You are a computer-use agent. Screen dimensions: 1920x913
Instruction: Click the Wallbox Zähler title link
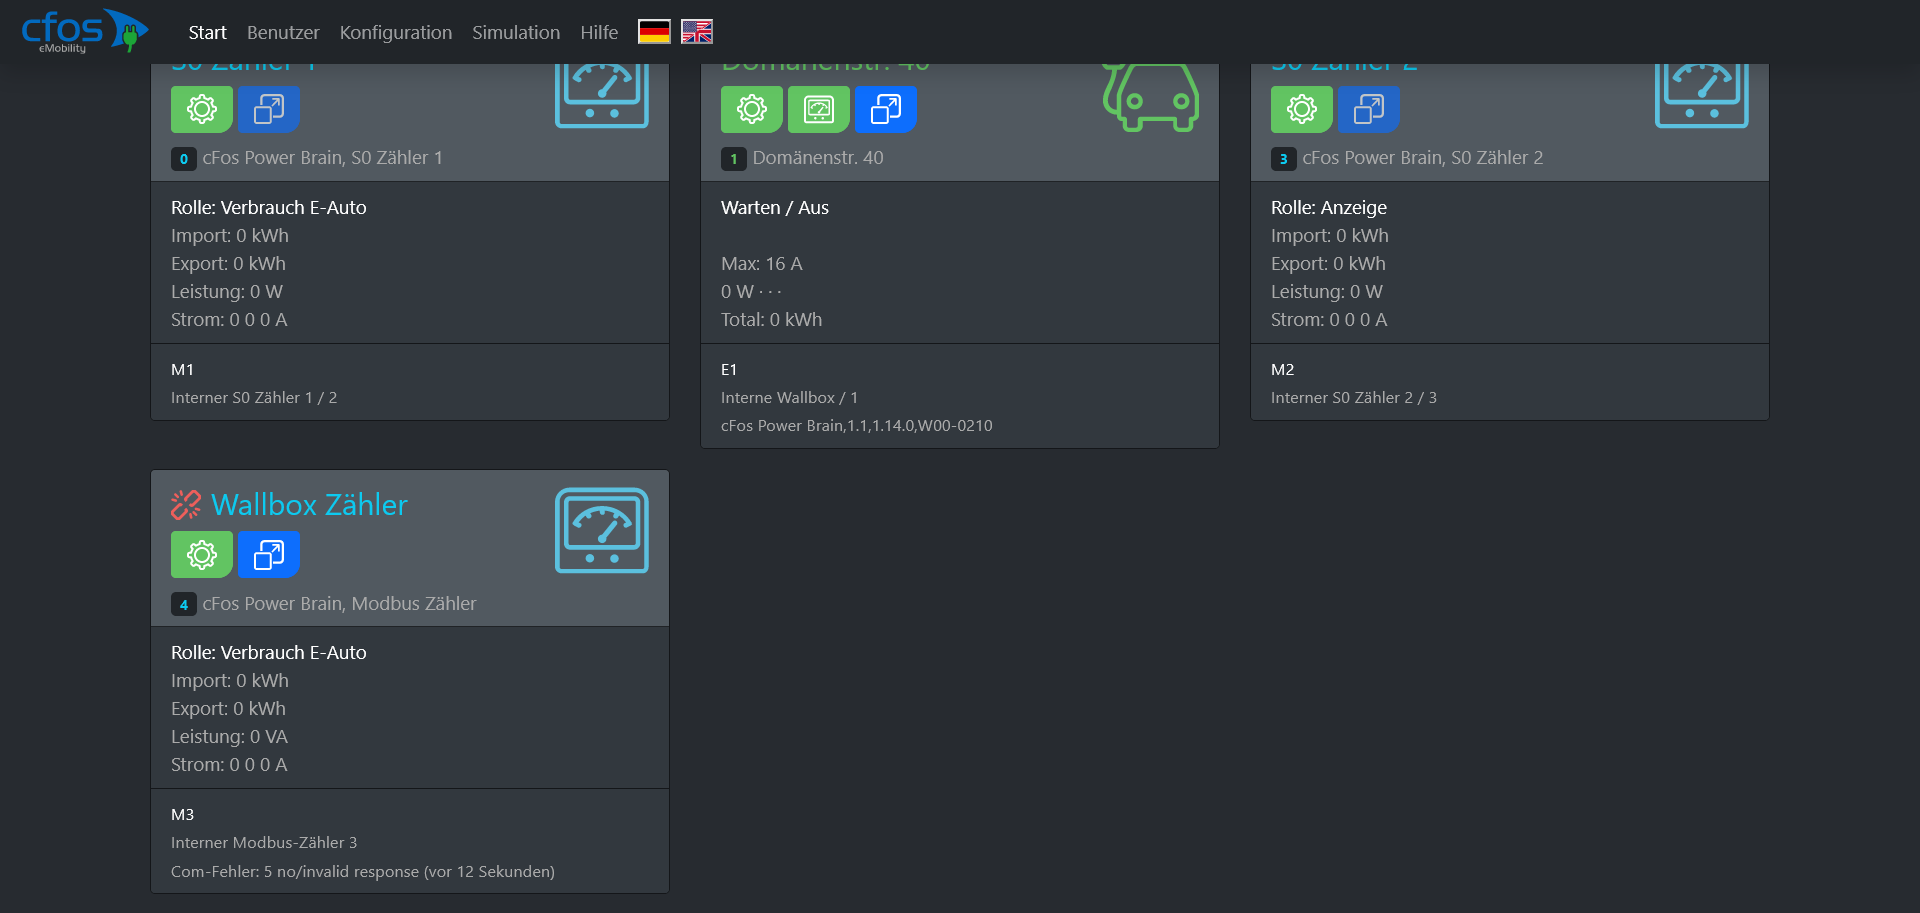click(x=309, y=505)
